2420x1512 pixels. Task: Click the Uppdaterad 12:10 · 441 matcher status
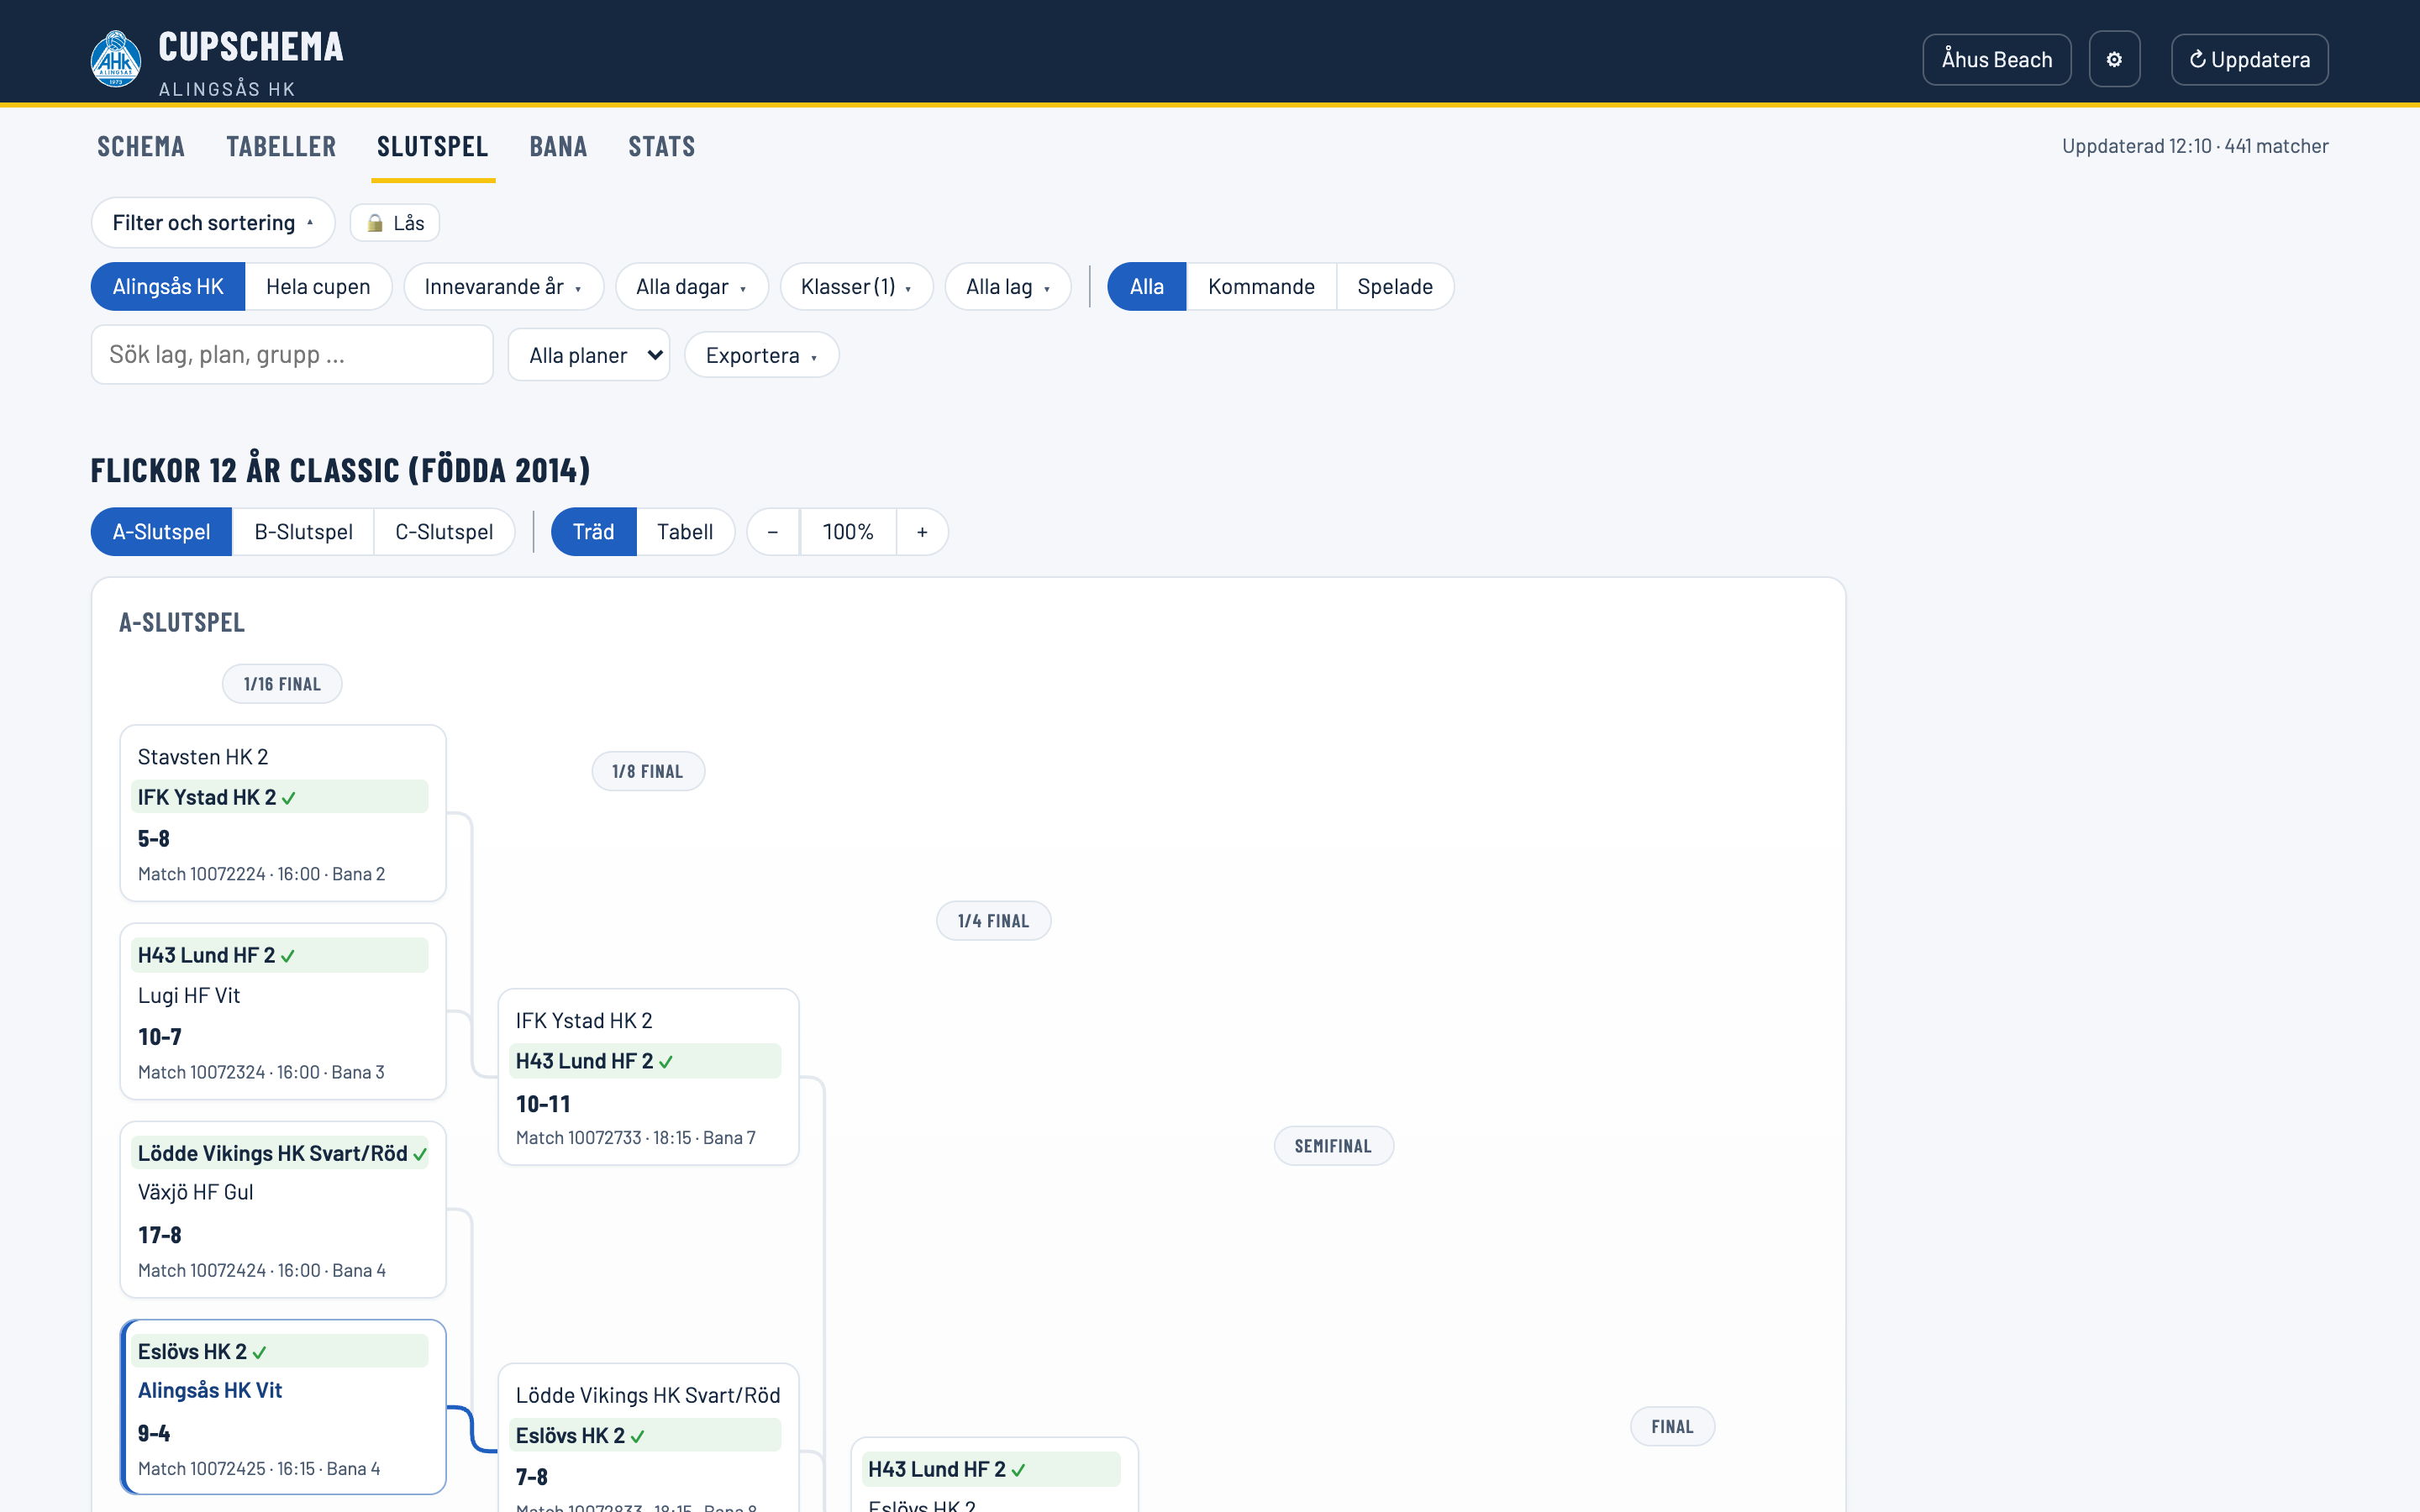pyautogui.click(x=2195, y=146)
